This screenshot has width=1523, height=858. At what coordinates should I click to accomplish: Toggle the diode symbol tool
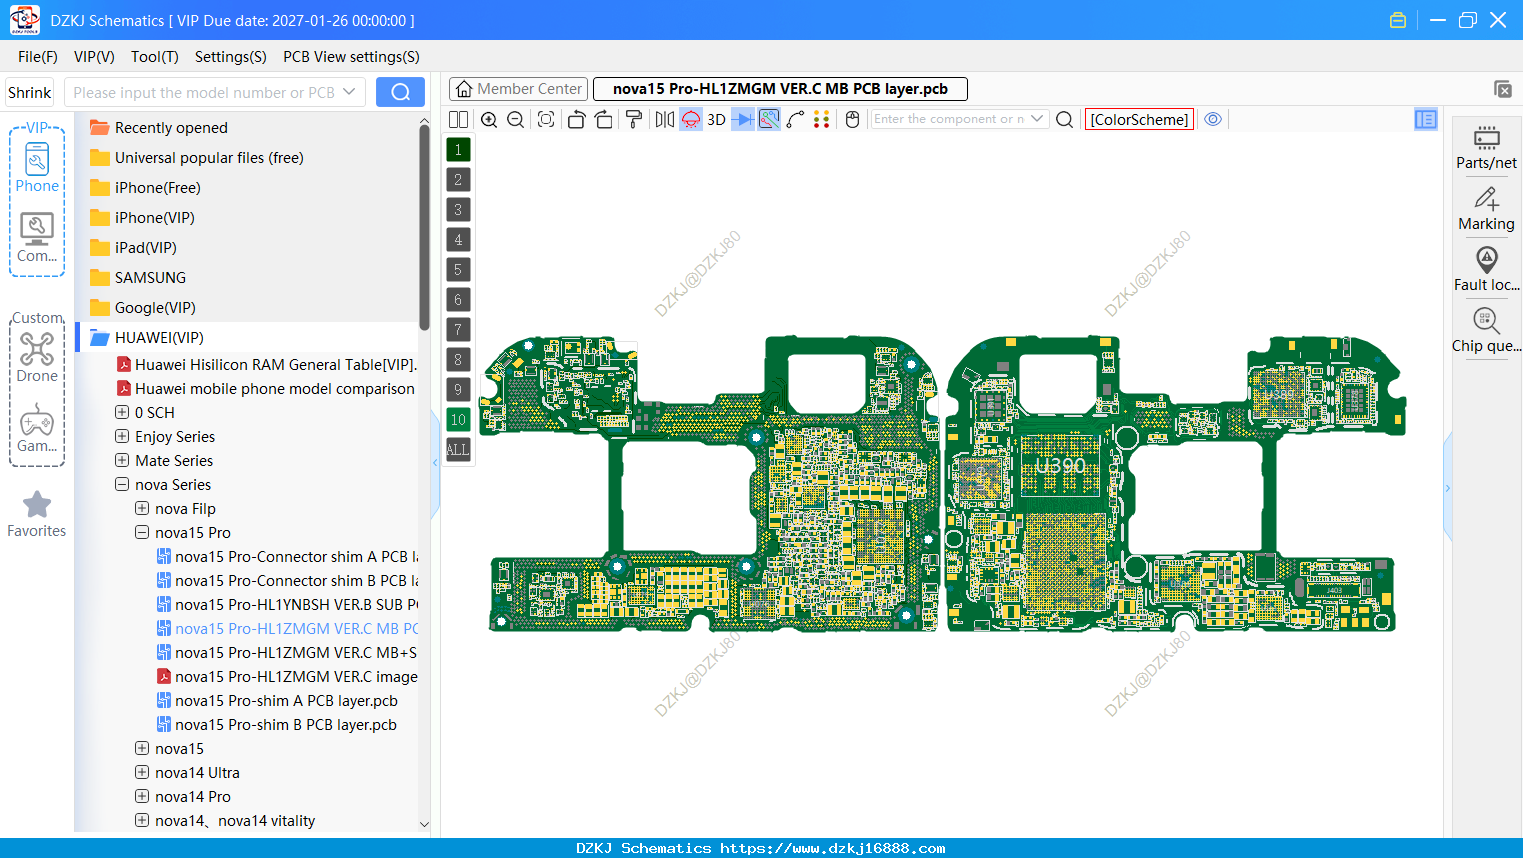[x=743, y=119]
